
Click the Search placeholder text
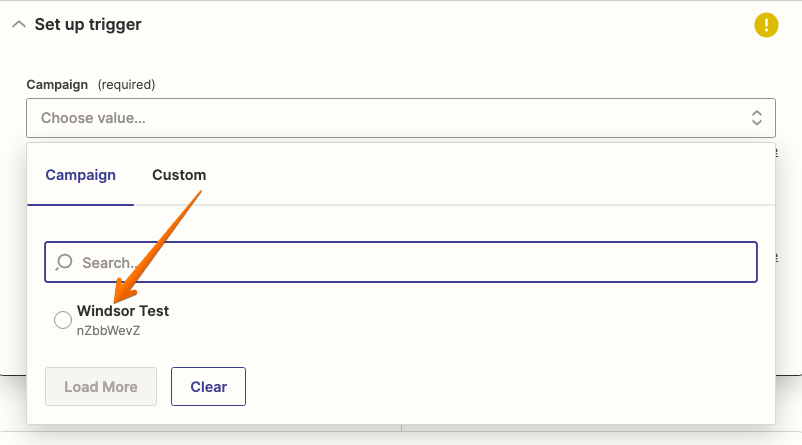coord(109,263)
